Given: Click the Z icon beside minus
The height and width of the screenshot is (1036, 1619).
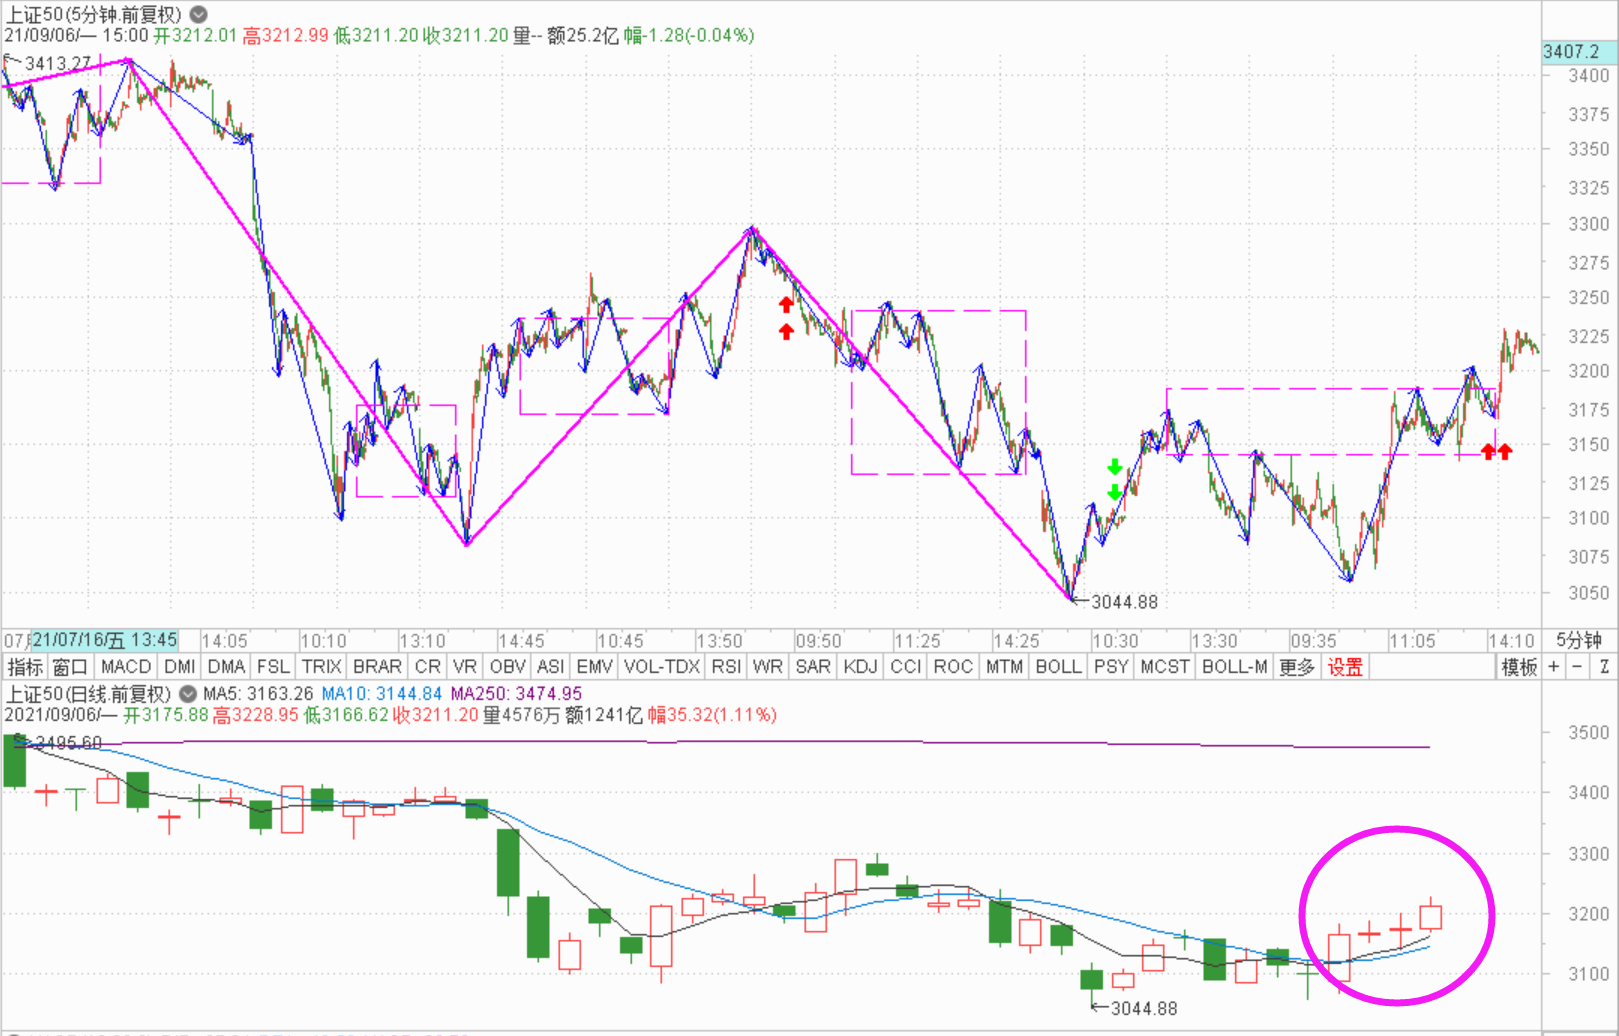Looking at the screenshot, I should pyautogui.click(x=1603, y=667).
